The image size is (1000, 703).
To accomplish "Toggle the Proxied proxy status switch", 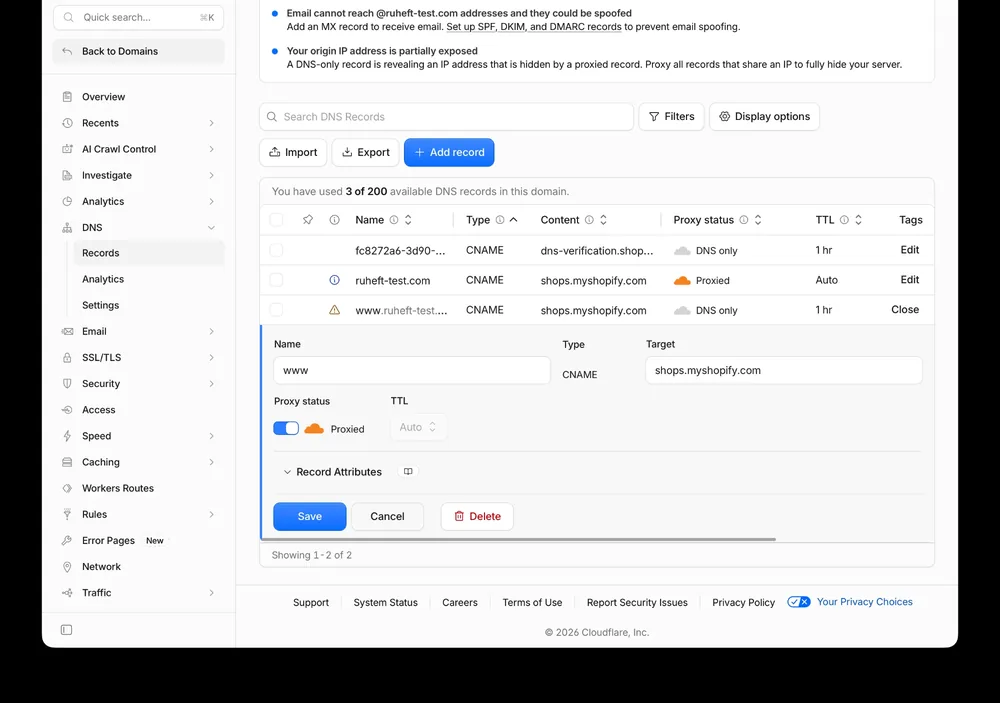I will point(286,429).
